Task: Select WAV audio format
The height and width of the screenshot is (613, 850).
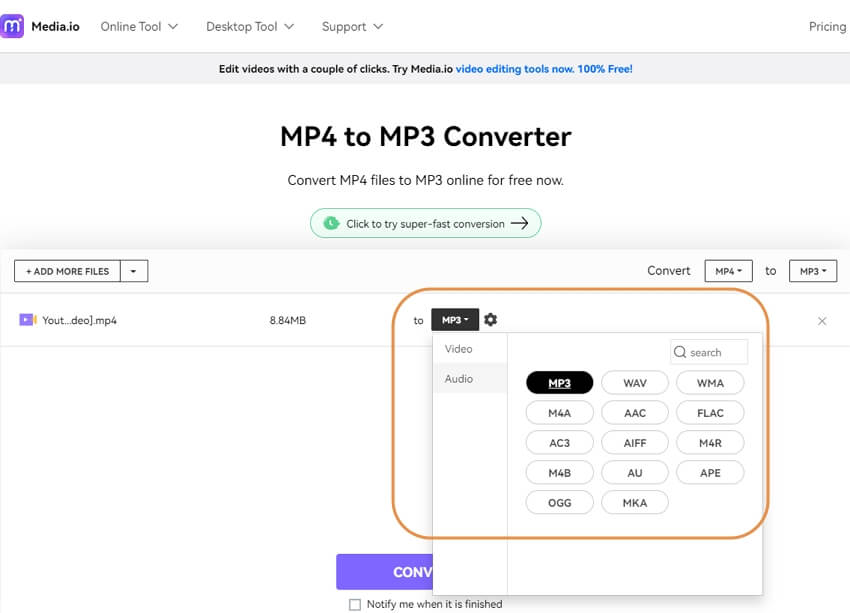Action: pyautogui.click(x=635, y=383)
